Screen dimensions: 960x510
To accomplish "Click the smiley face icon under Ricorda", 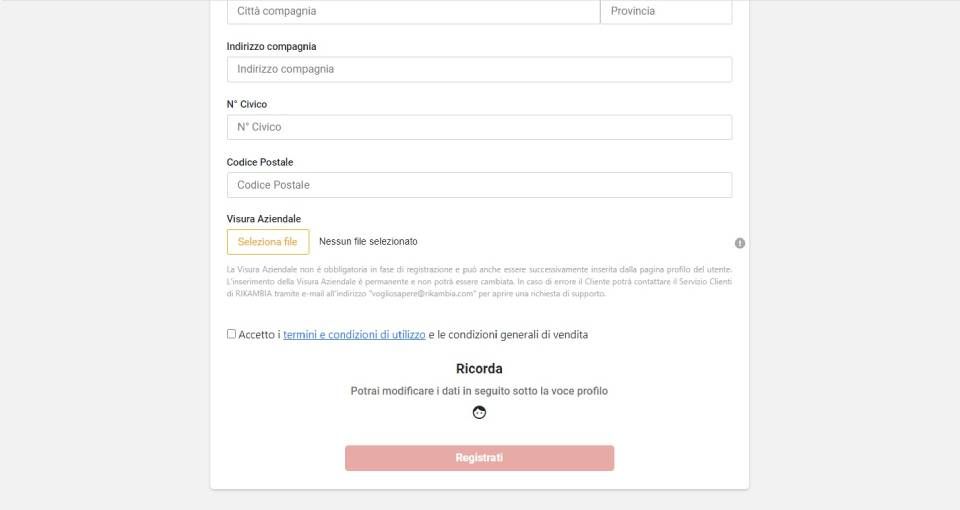I will click(x=479, y=413).
